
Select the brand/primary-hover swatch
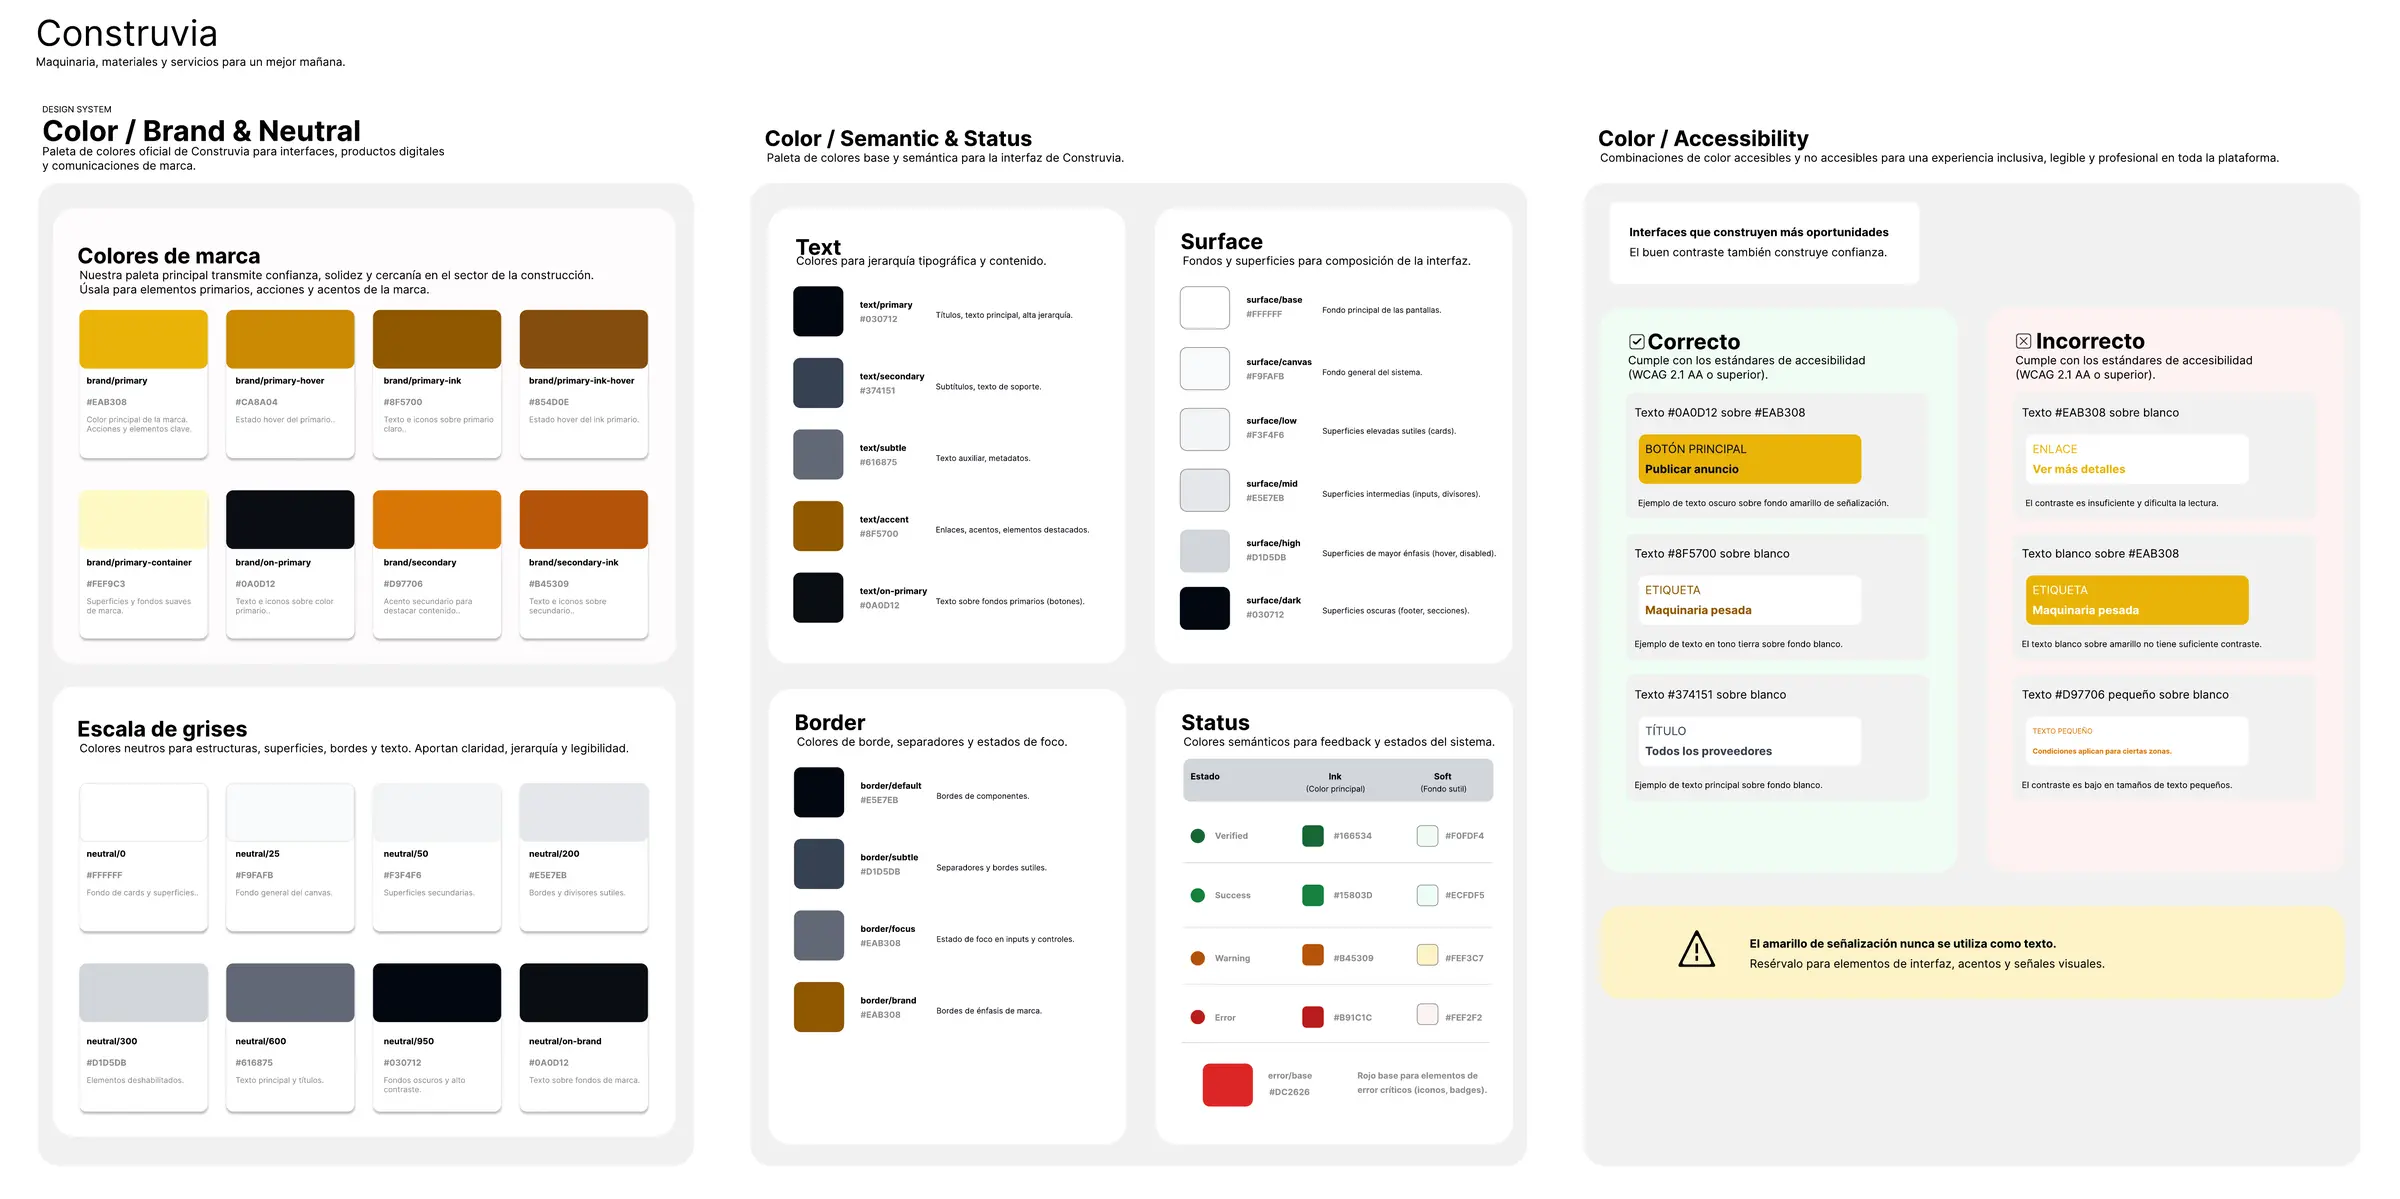[x=290, y=339]
